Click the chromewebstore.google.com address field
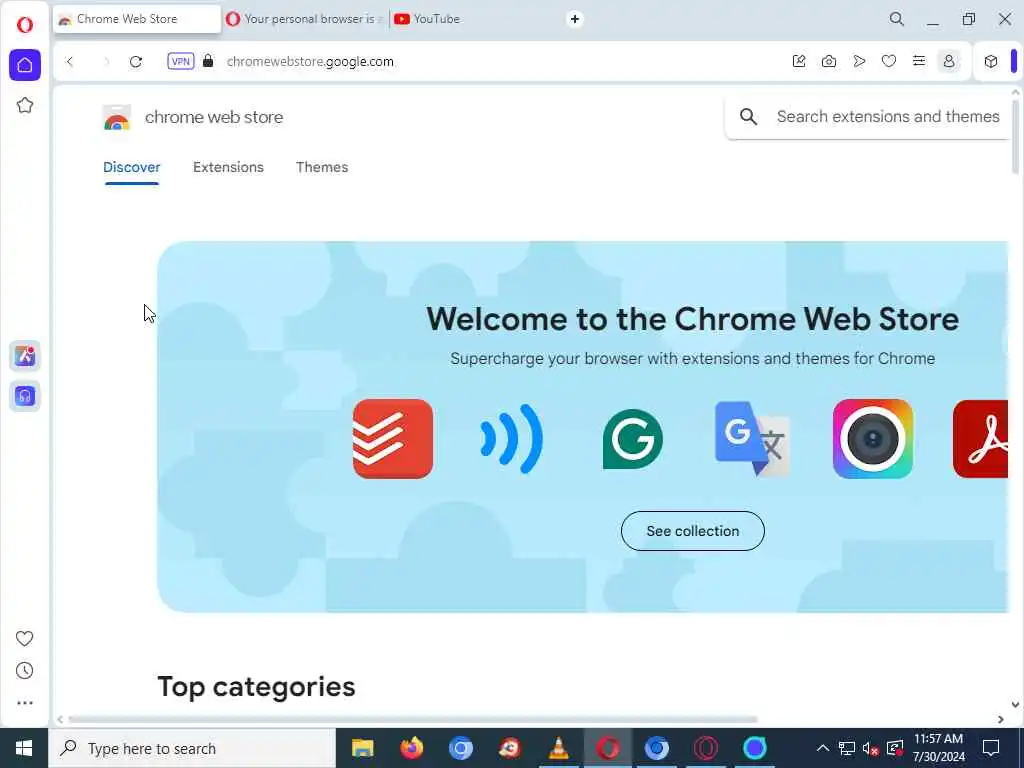Image resolution: width=1024 pixels, height=768 pixels. click(310, 61)
